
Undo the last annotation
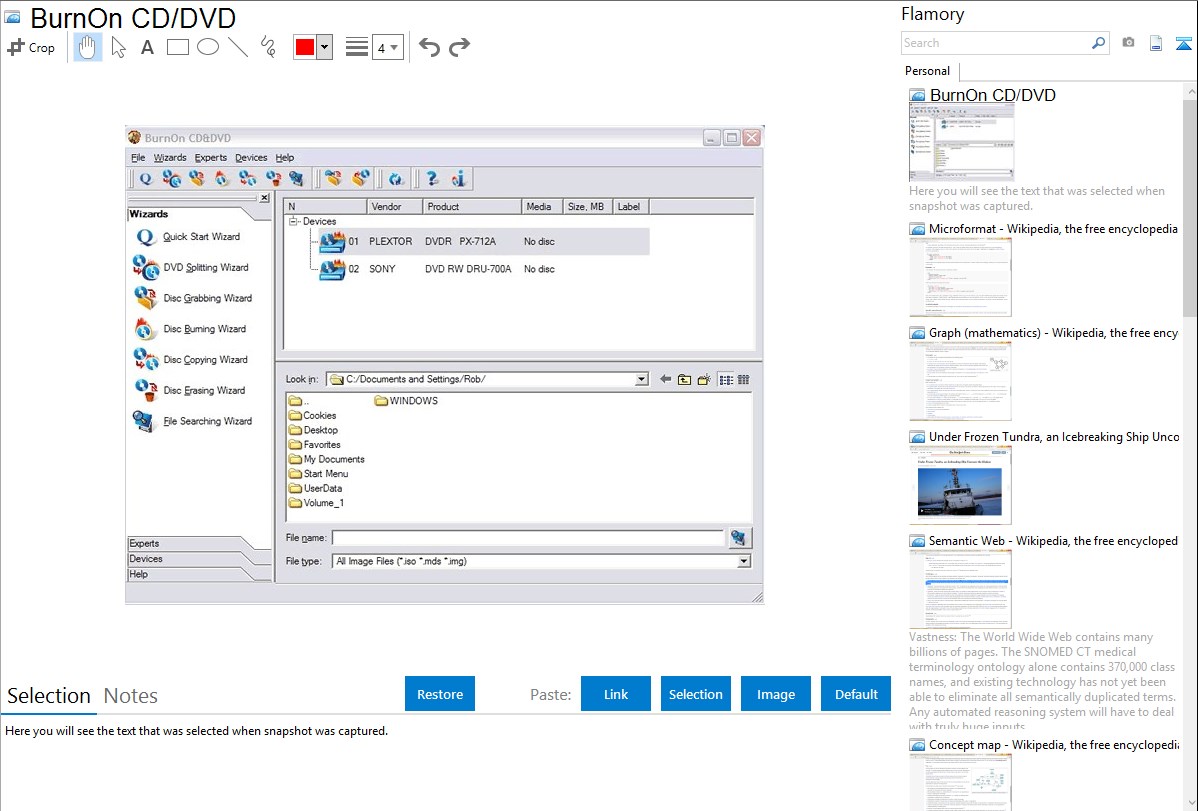[x=429, y=47]
